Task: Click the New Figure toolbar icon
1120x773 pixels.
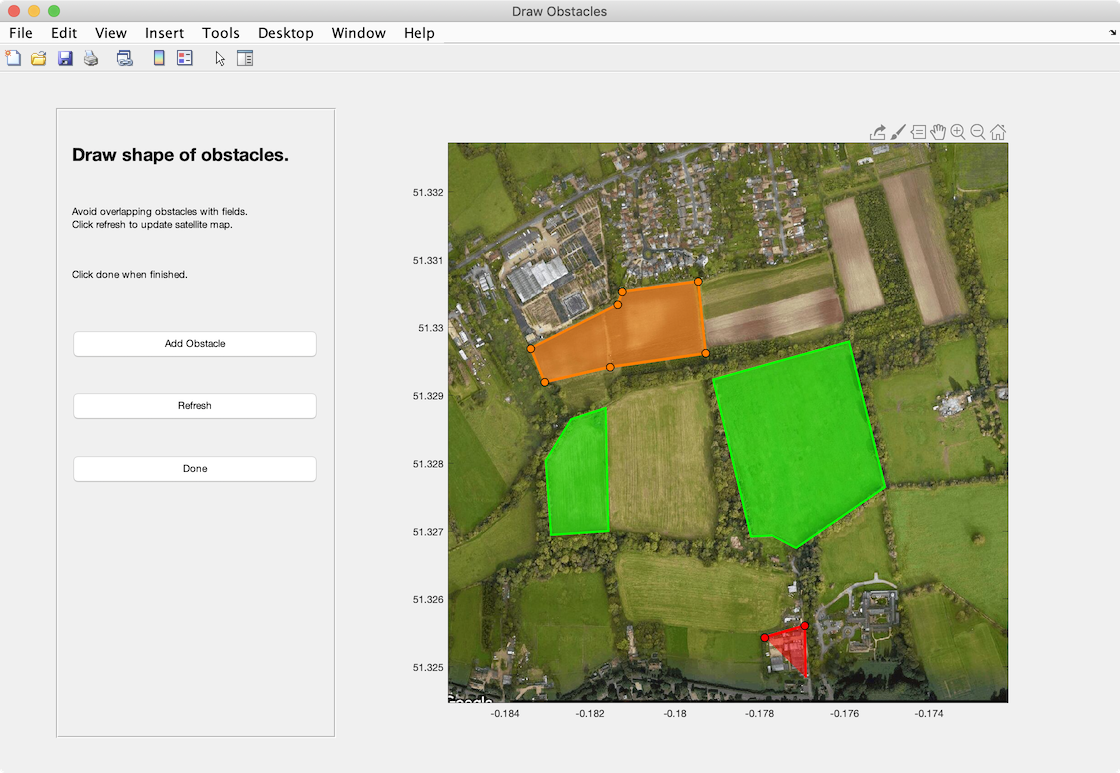Action: tap(13, 59)
